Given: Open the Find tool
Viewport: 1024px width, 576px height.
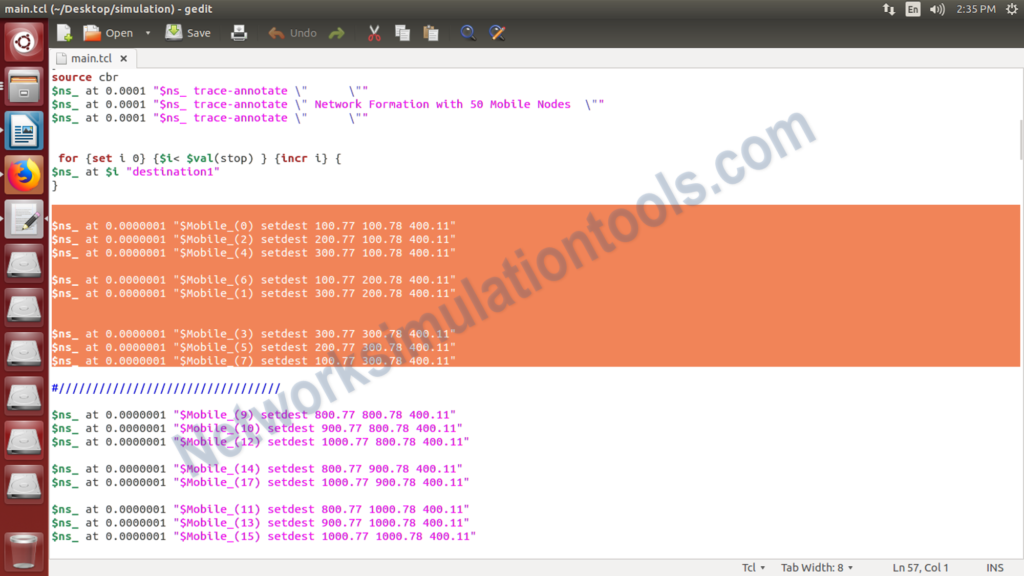Looking at the screenshot, I should pos(468,32).
